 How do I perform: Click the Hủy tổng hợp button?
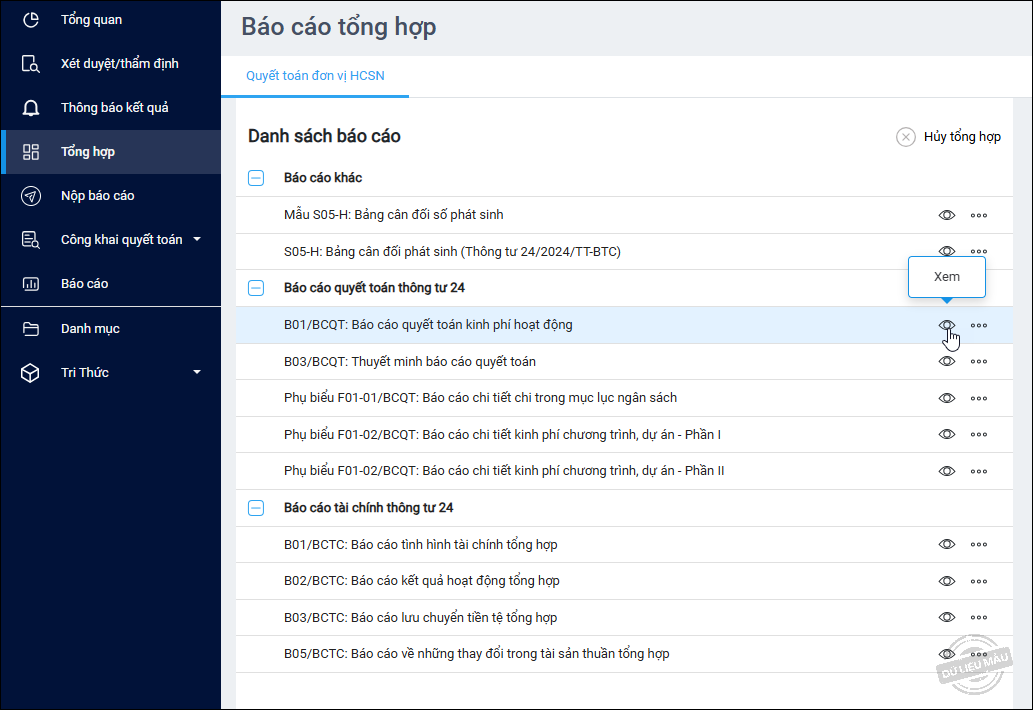coord(949,137)
